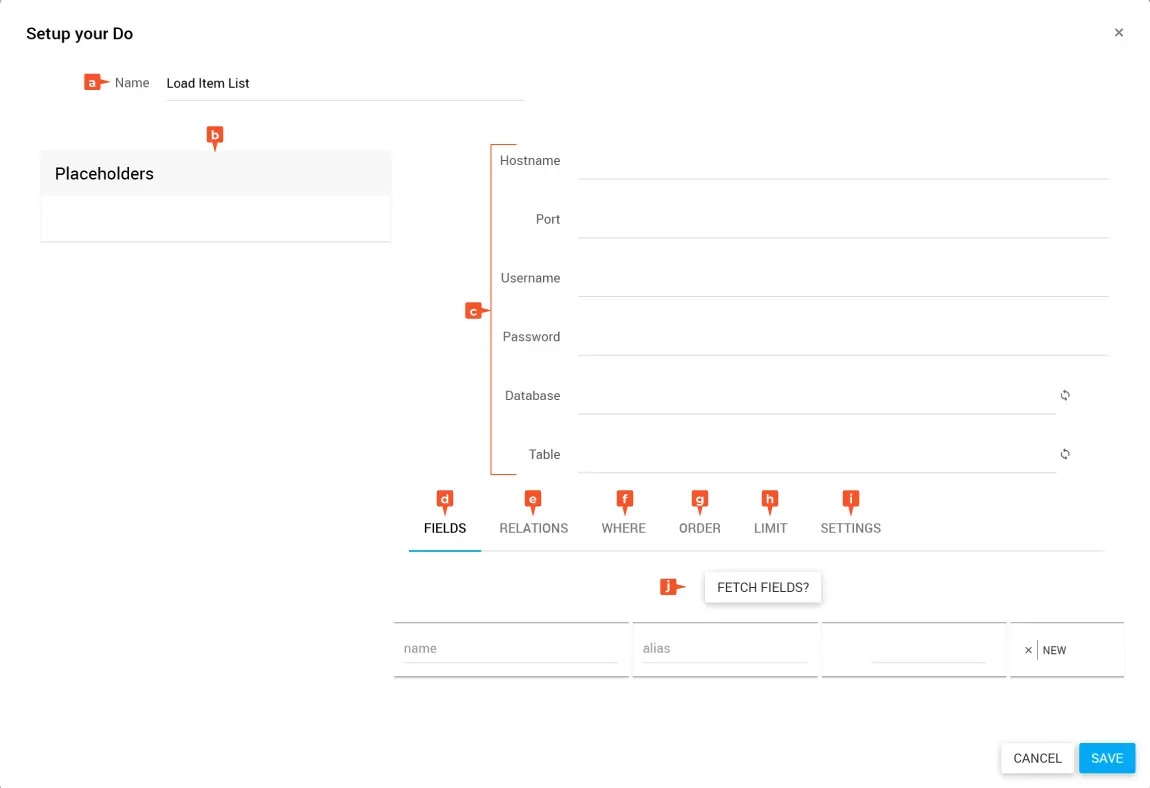Go to the LIMIT tab
This screenshot has width=1150, height=788.
pyautogui.click(x=770, y=528)
